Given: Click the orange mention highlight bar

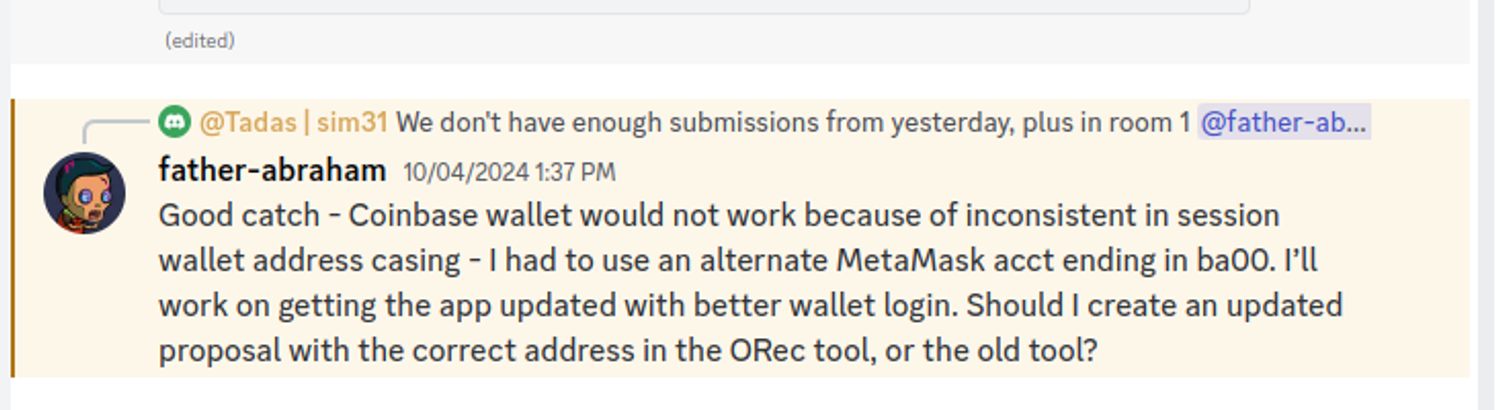Looking at the screenshot, I should pyautogui.click(x=13, y=238).
